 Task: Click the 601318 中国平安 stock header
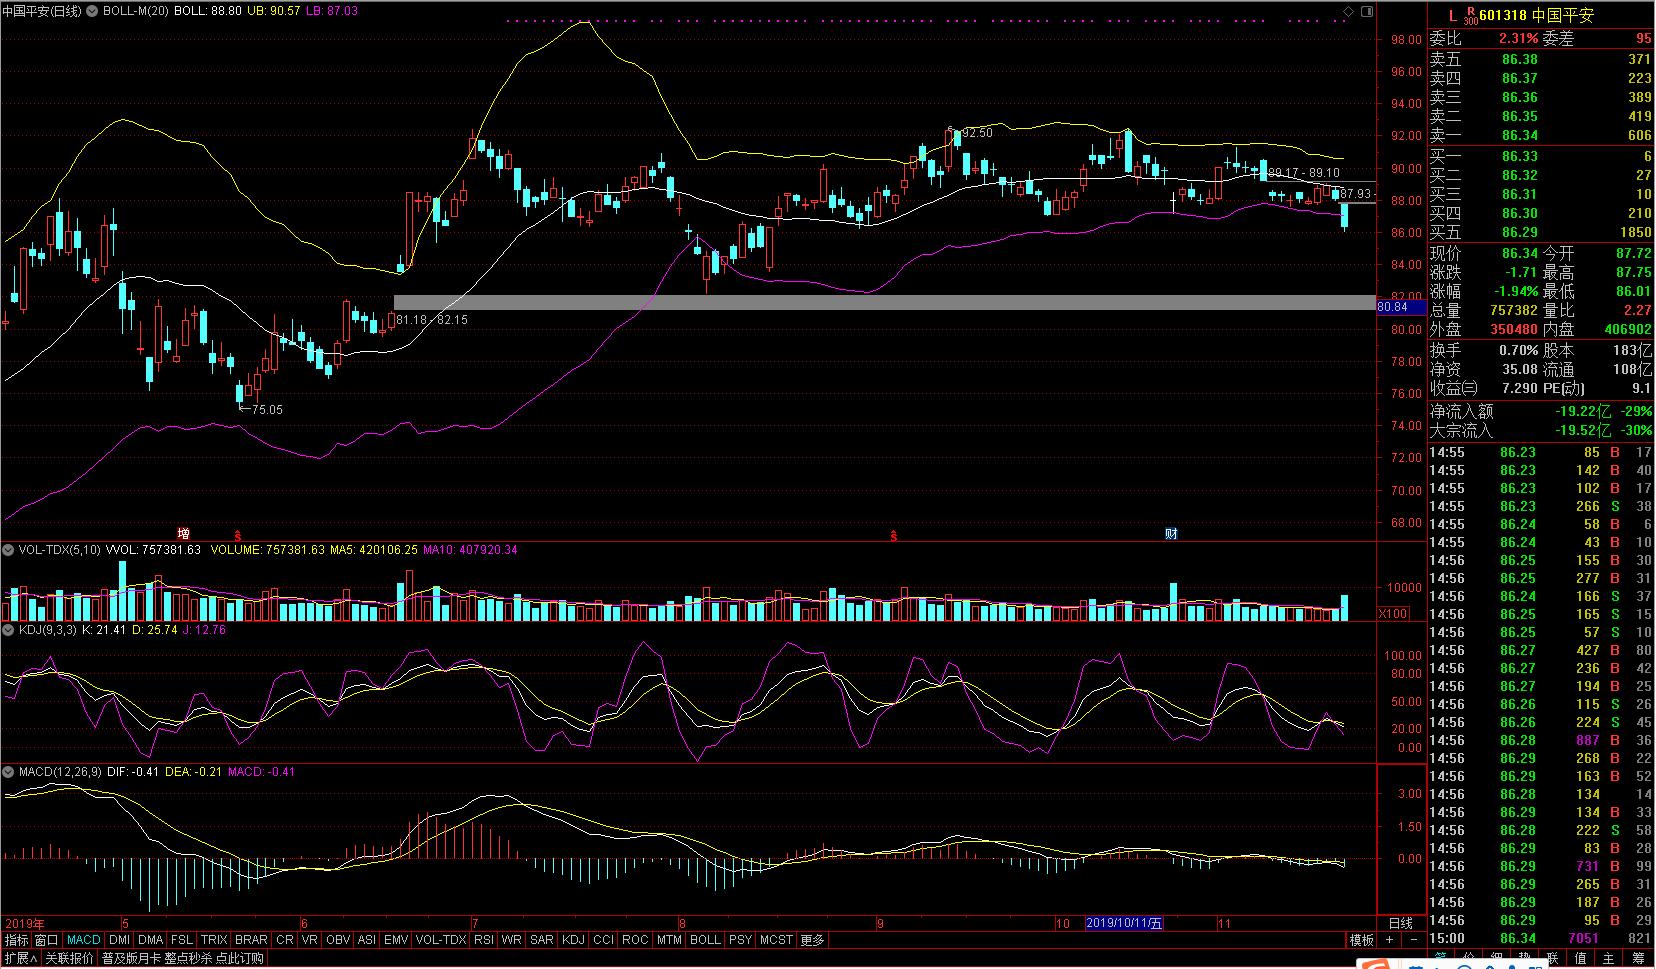coord(1535,15)
